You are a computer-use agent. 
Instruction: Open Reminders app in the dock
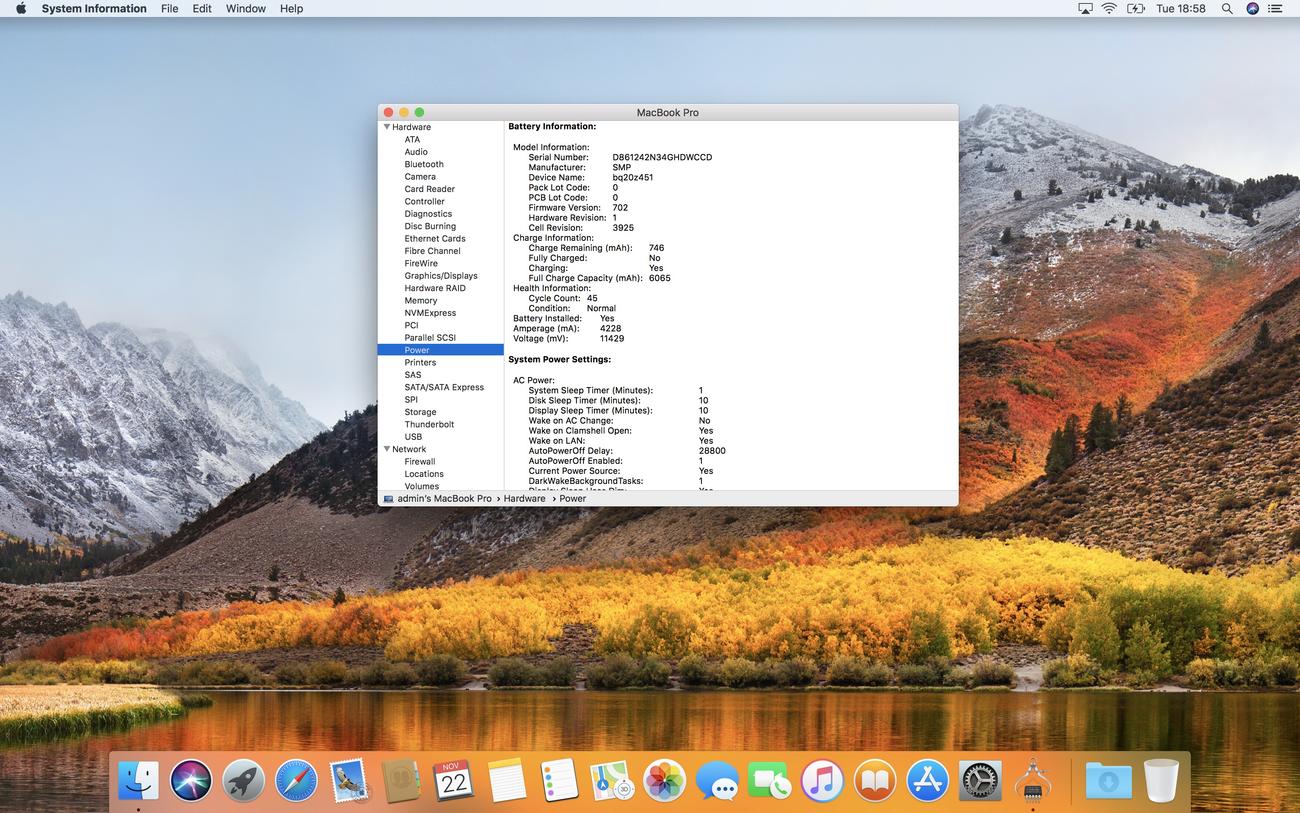pyautogui.click(x=559, y=780)
